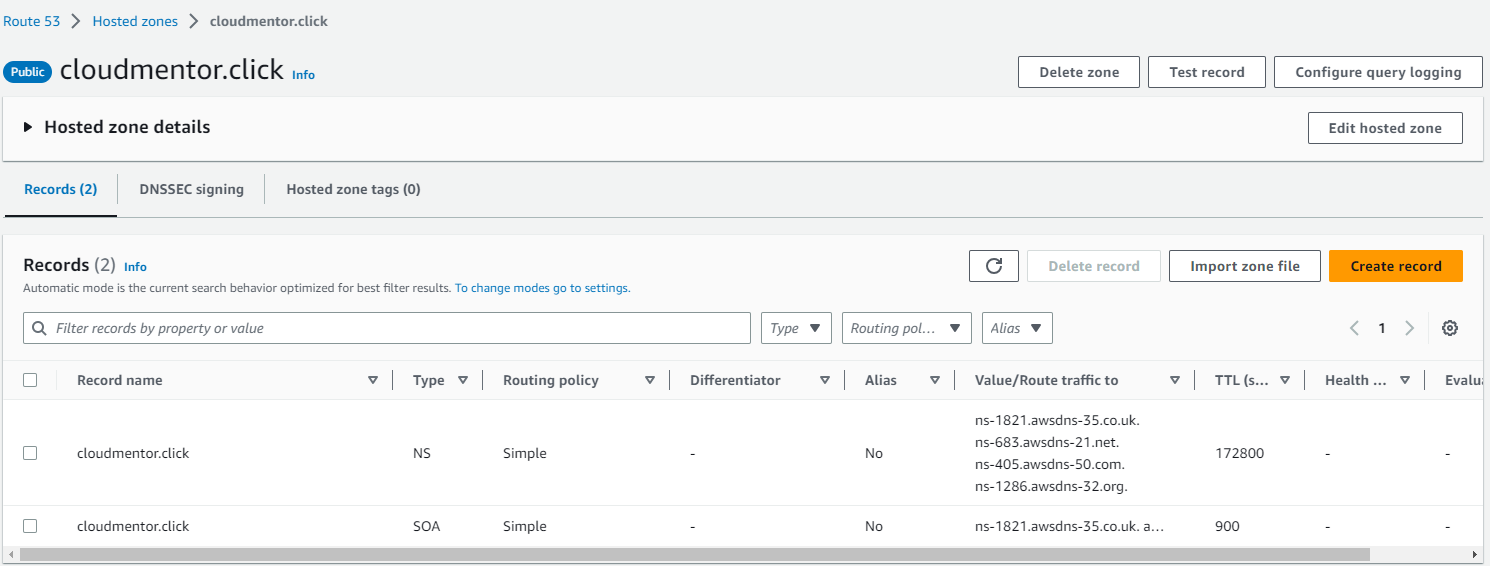Select all records header checkbox
The height and width of the screenshot is (566, 1490).
click(x=30, y=380)
